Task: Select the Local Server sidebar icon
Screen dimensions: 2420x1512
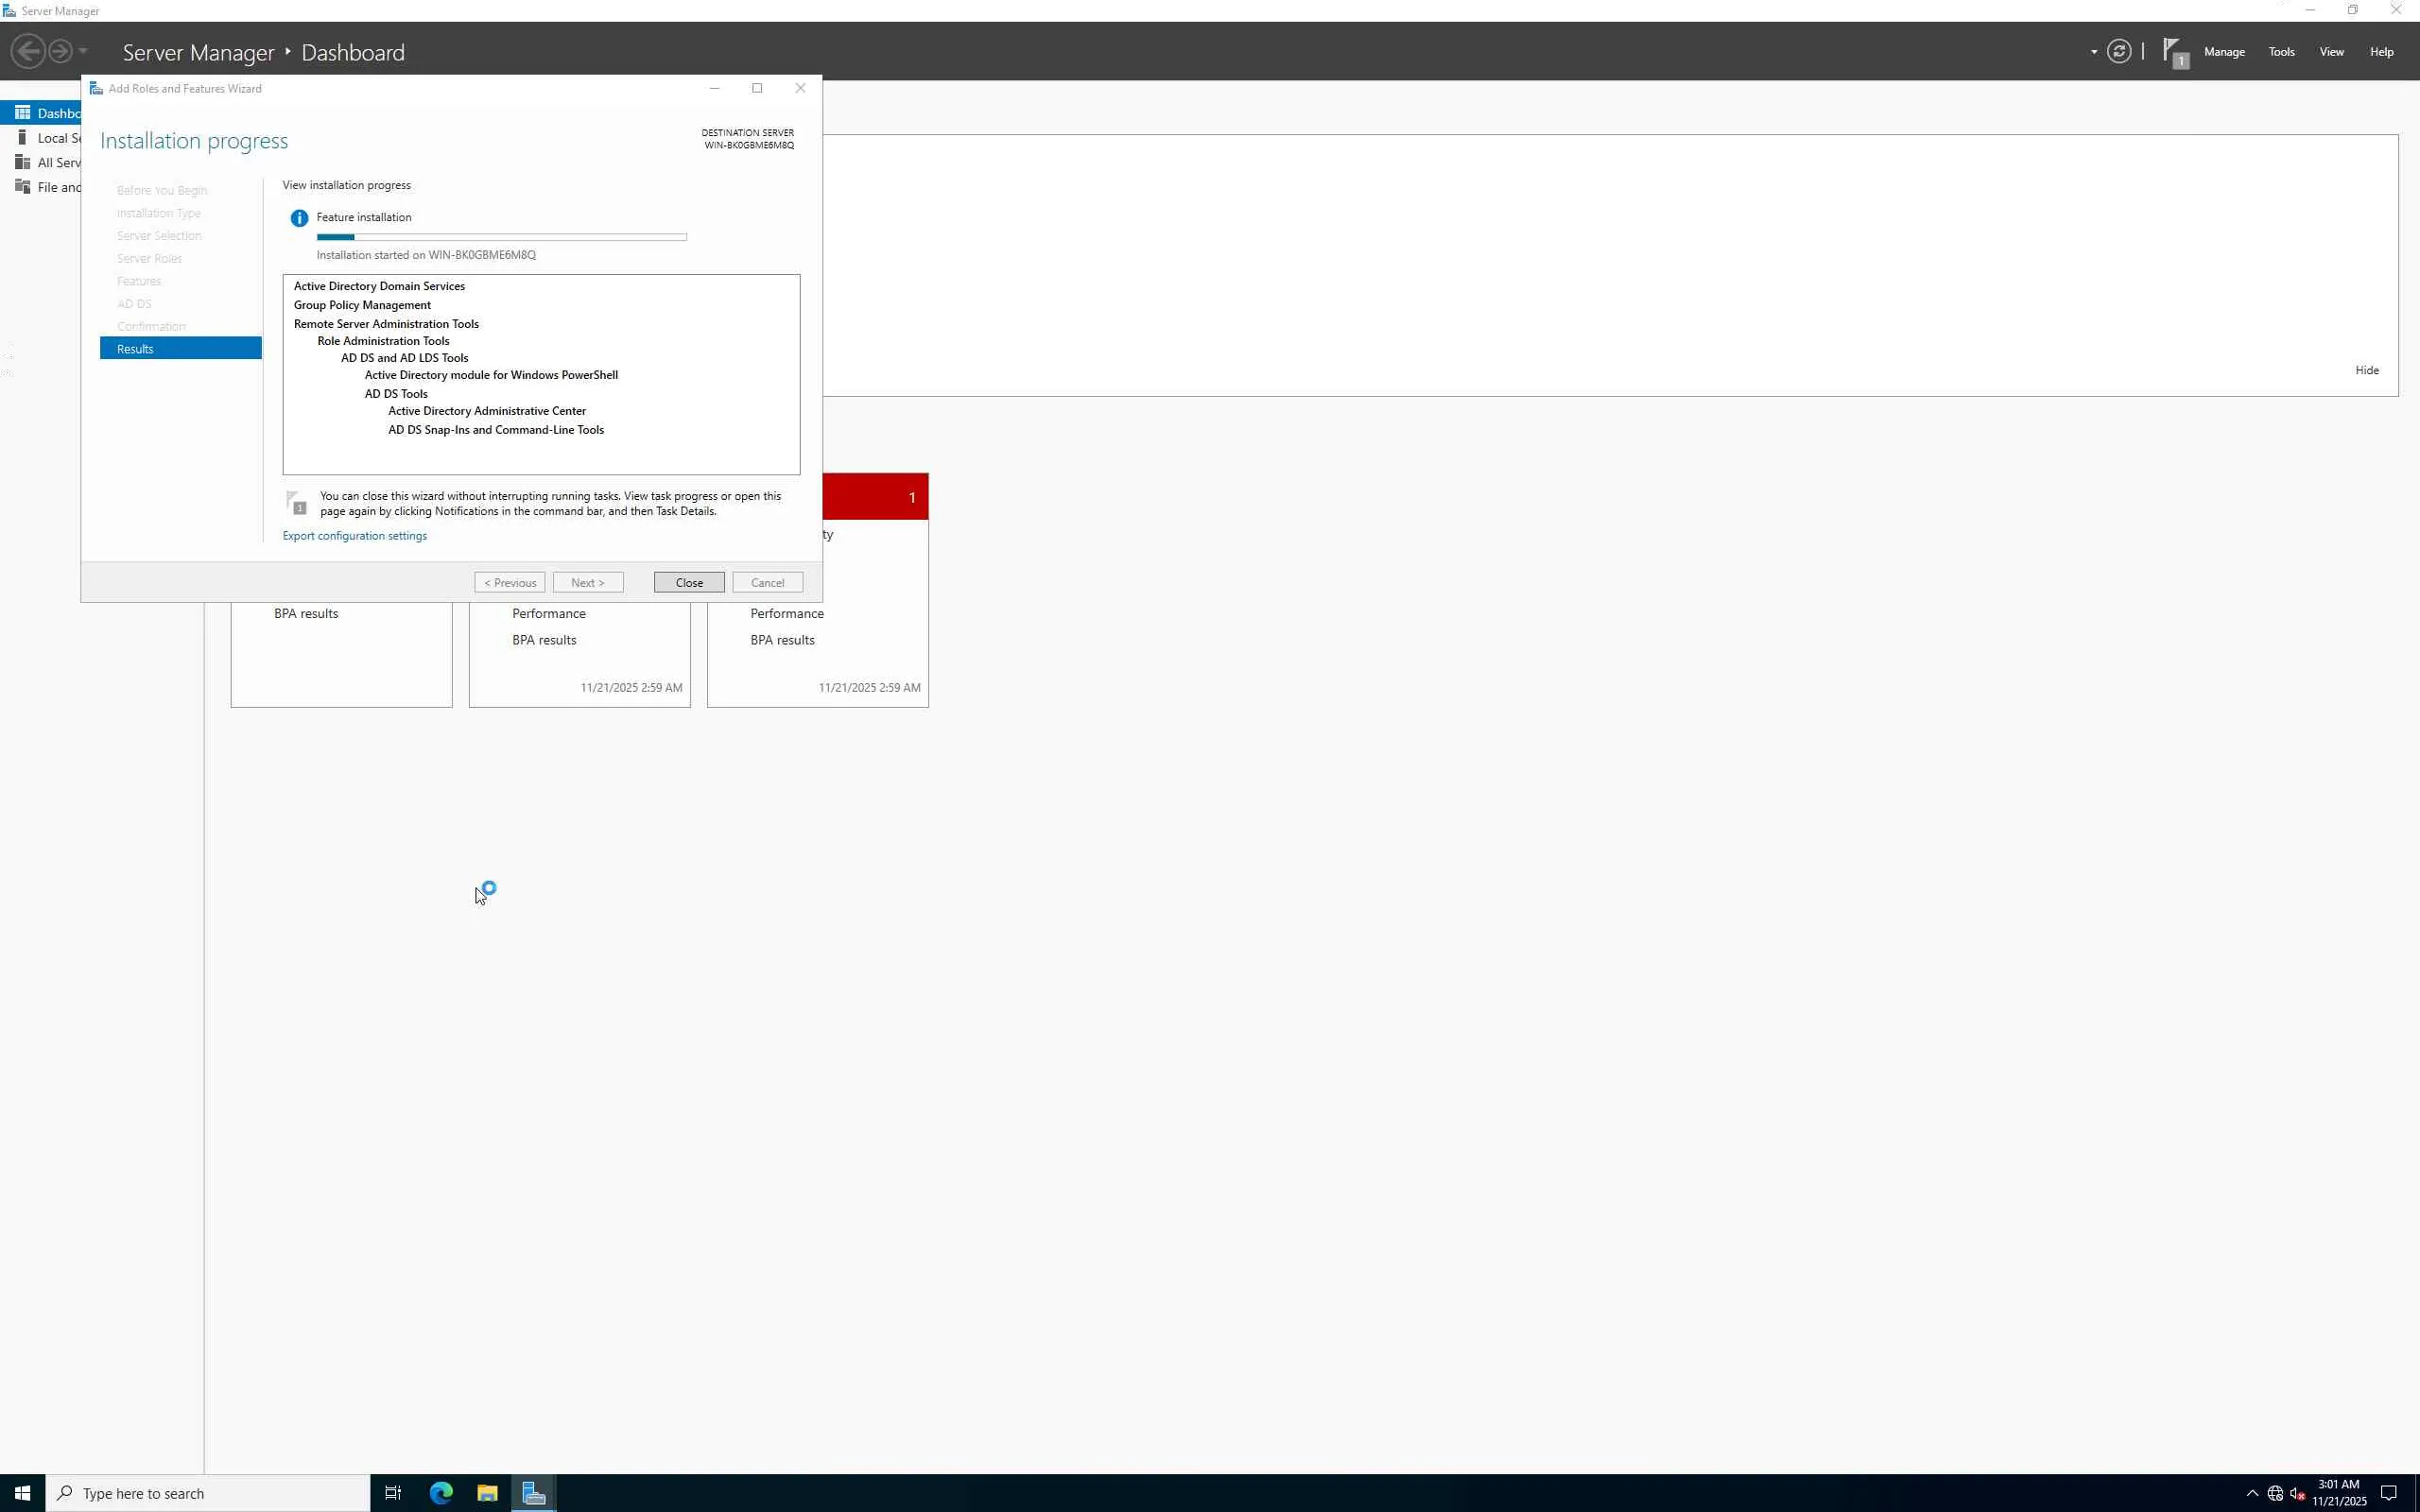Action: (22, 138)
